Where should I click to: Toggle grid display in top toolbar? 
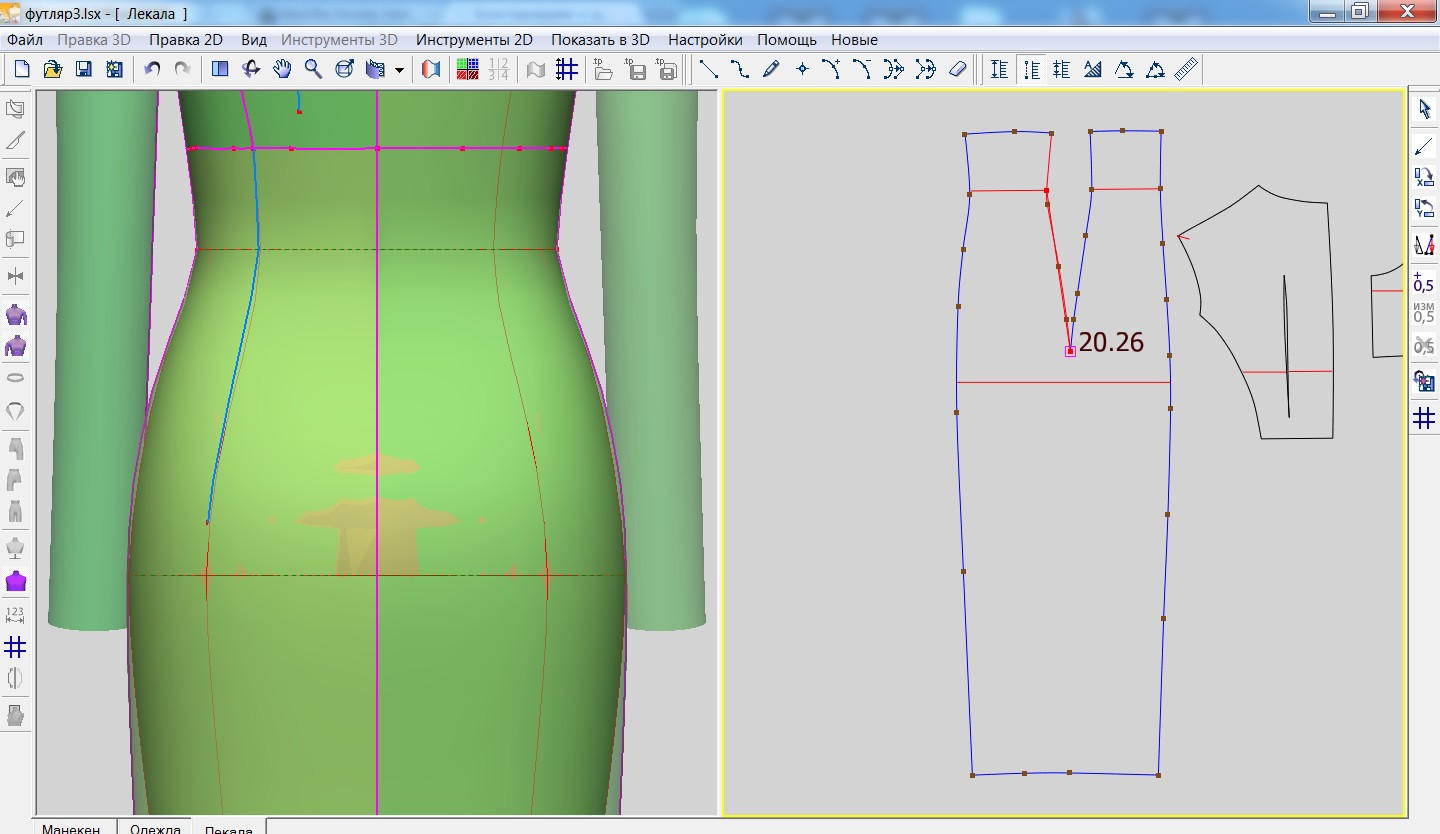click(567, 69)
